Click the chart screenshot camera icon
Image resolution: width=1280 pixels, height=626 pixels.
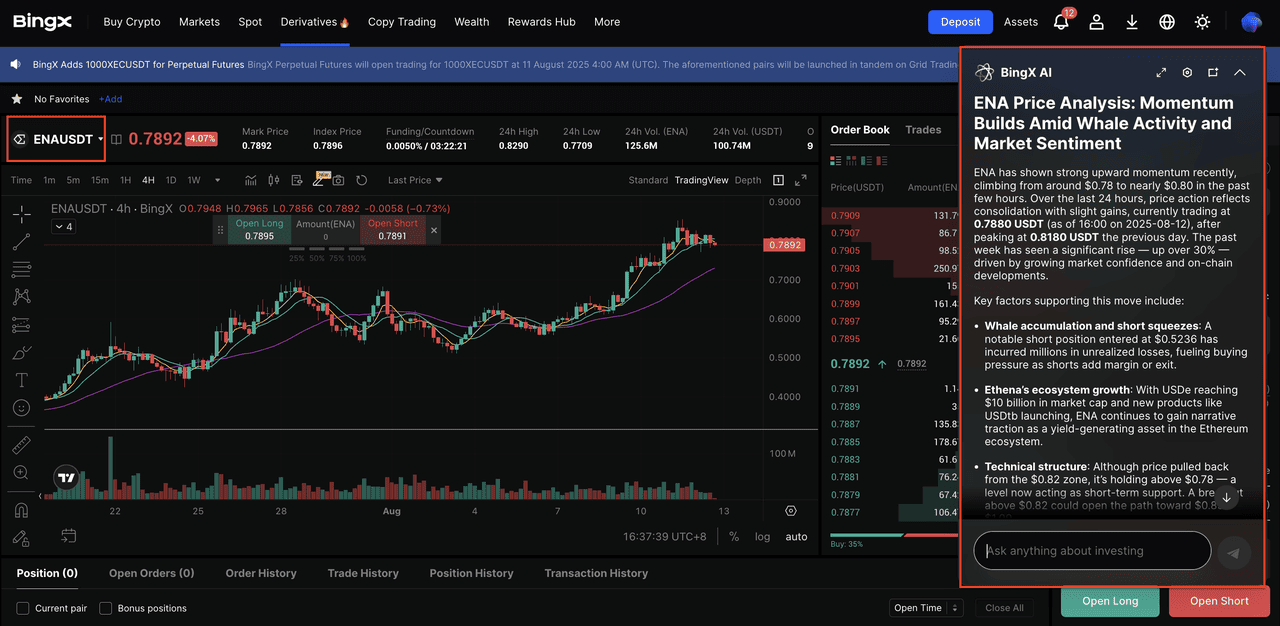click(339, 180)
